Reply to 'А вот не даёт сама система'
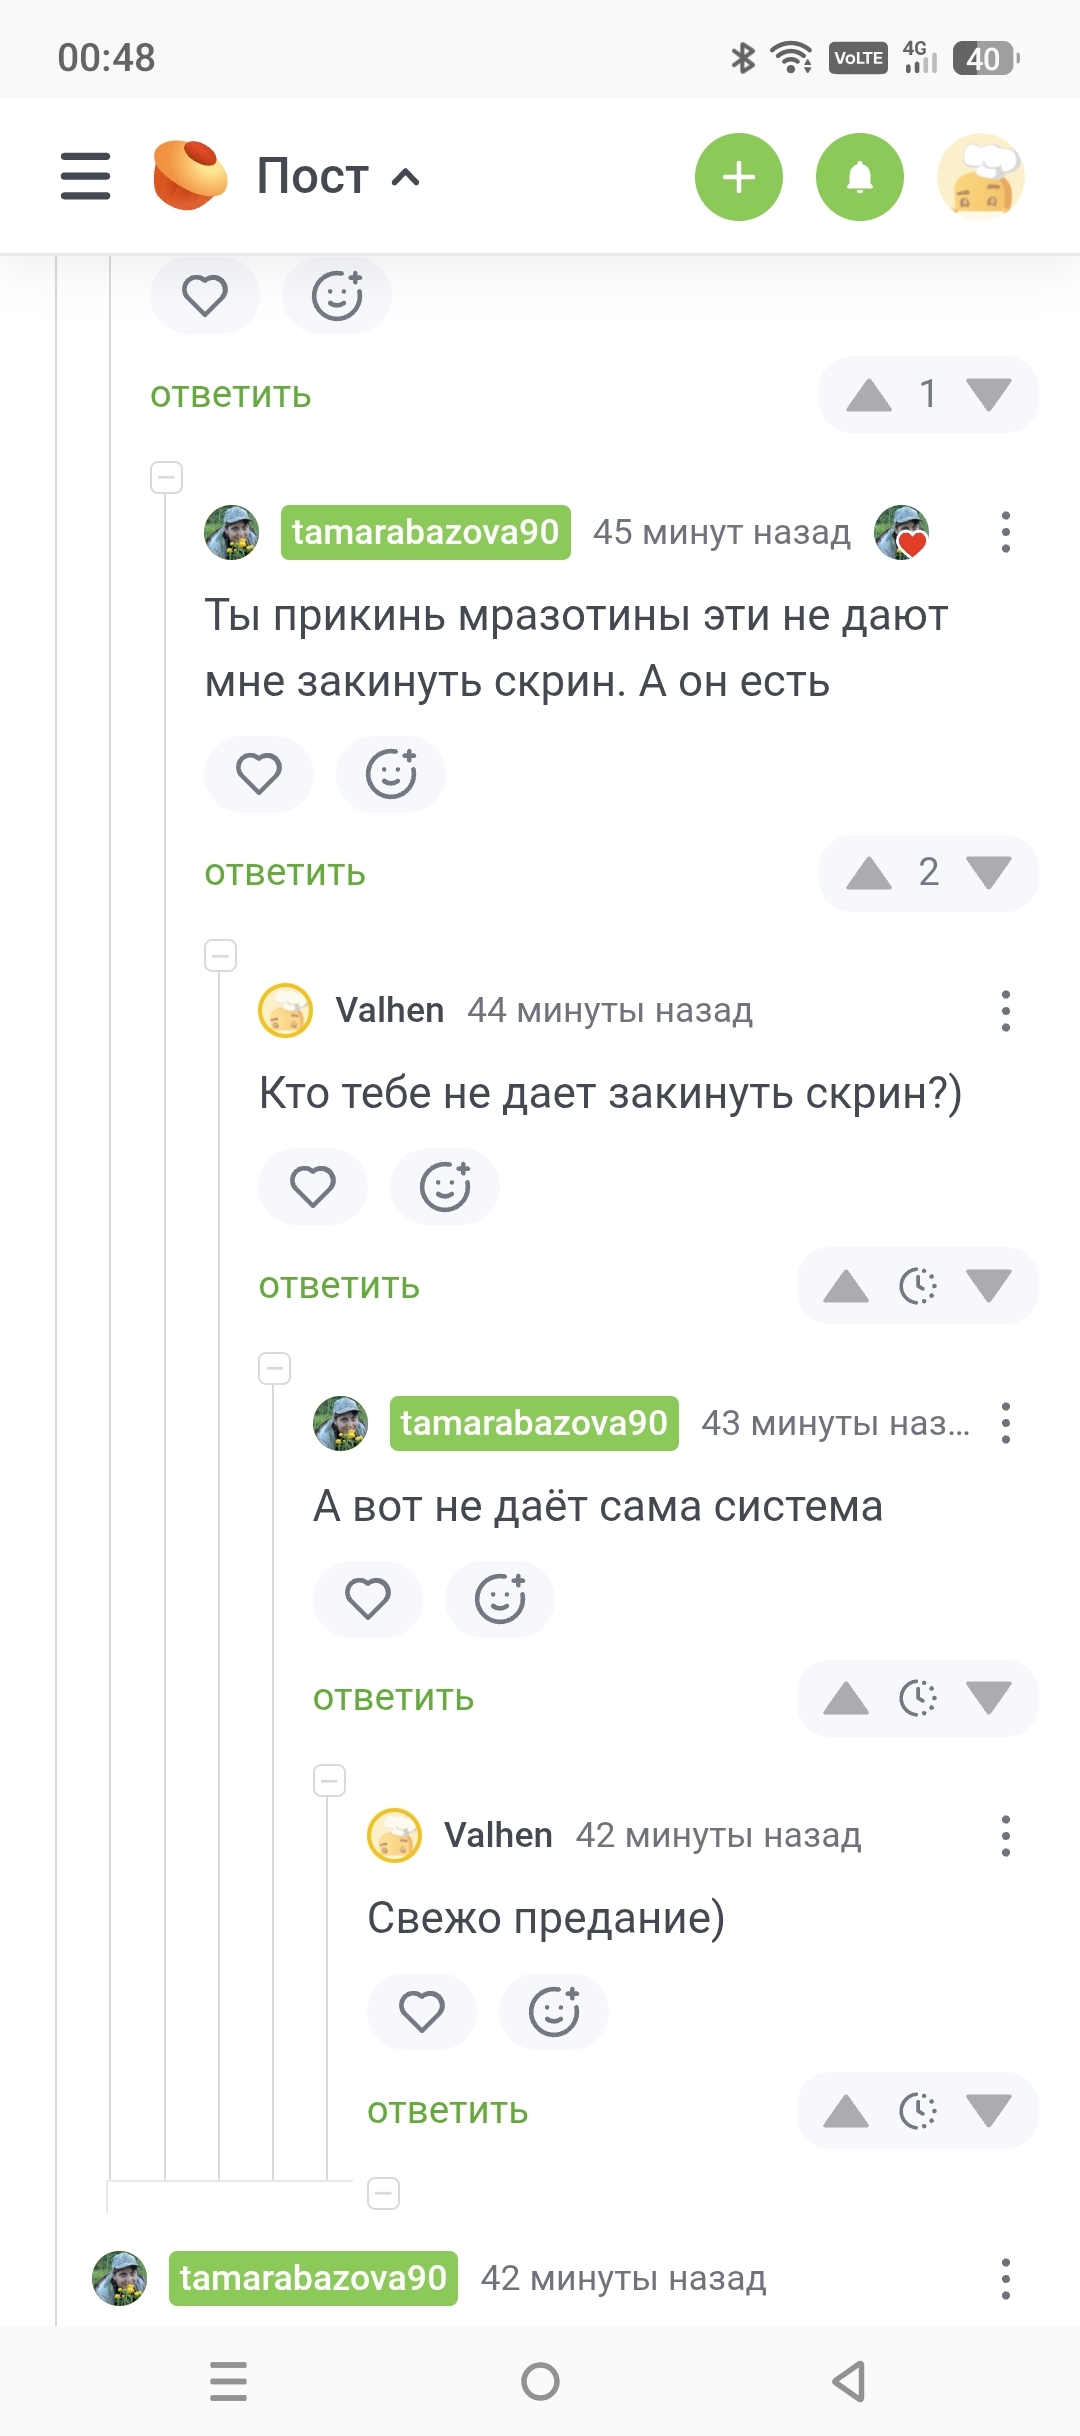The height and width of the screenshot is (2436, 1080). pos(393,1697)
